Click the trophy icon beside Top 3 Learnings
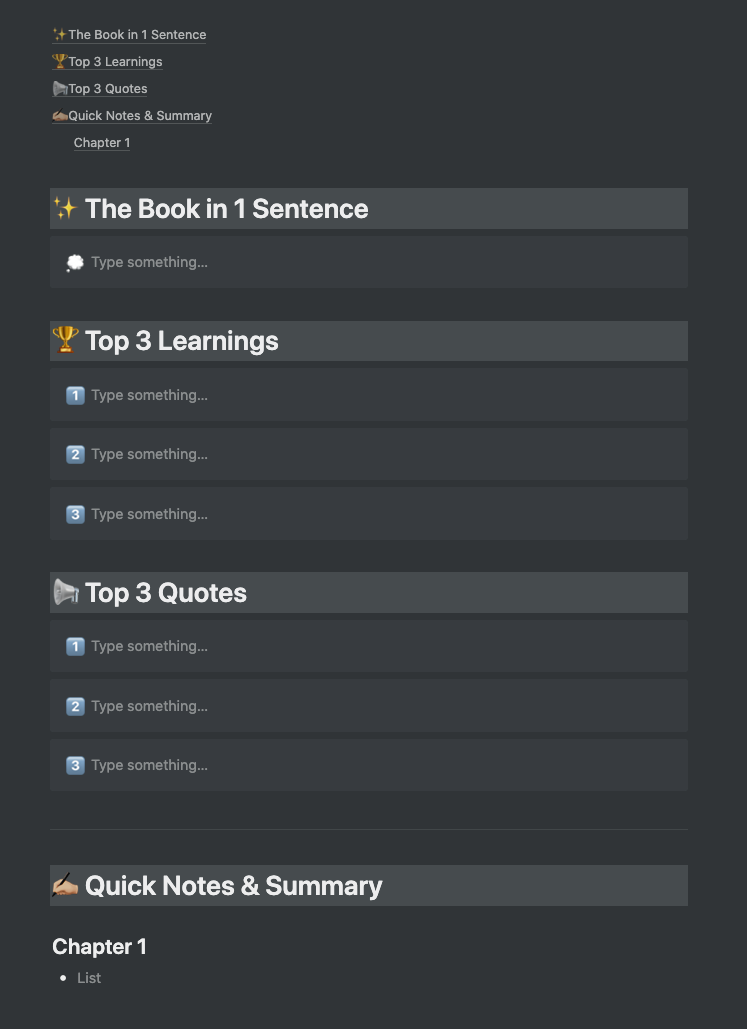Image resolution: width=747 pixels, height=1029 pixels. [65, 341]
